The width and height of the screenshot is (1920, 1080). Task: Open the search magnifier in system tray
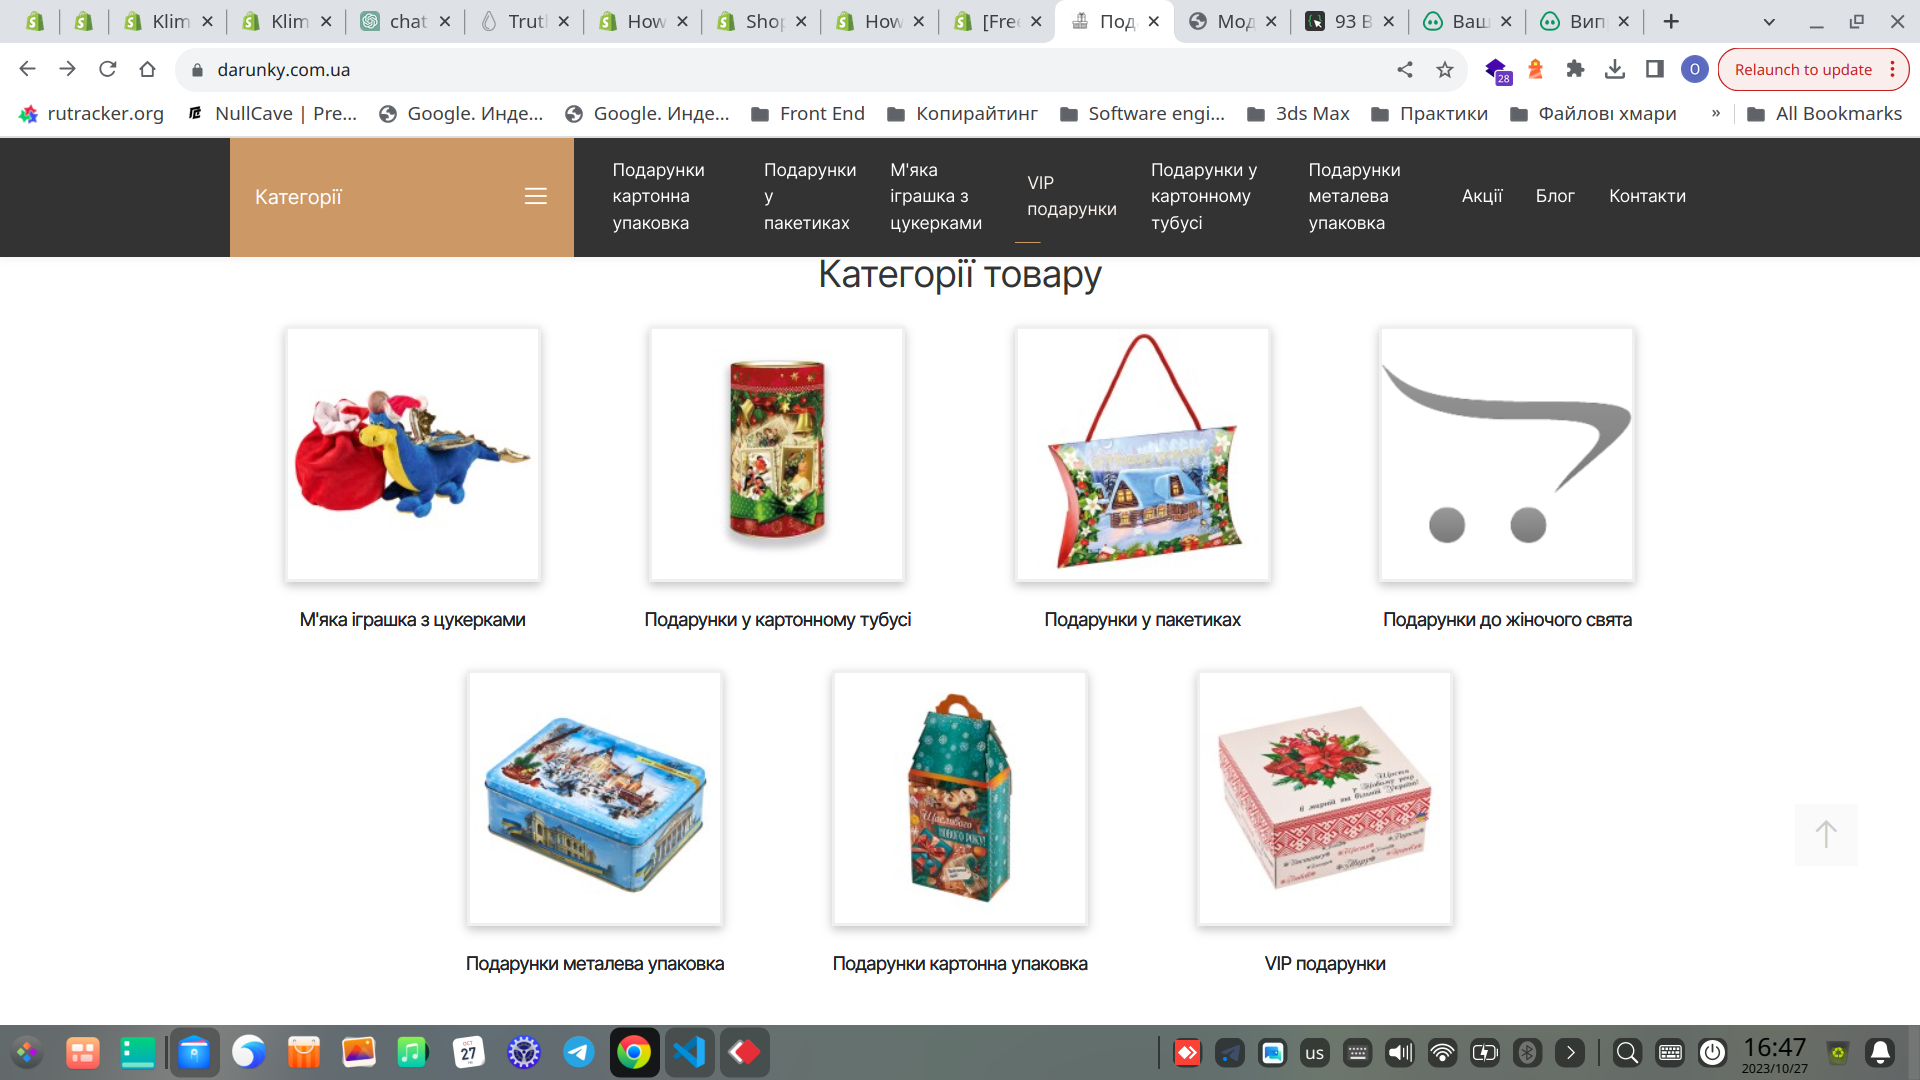click(x=1627, y=1052)
